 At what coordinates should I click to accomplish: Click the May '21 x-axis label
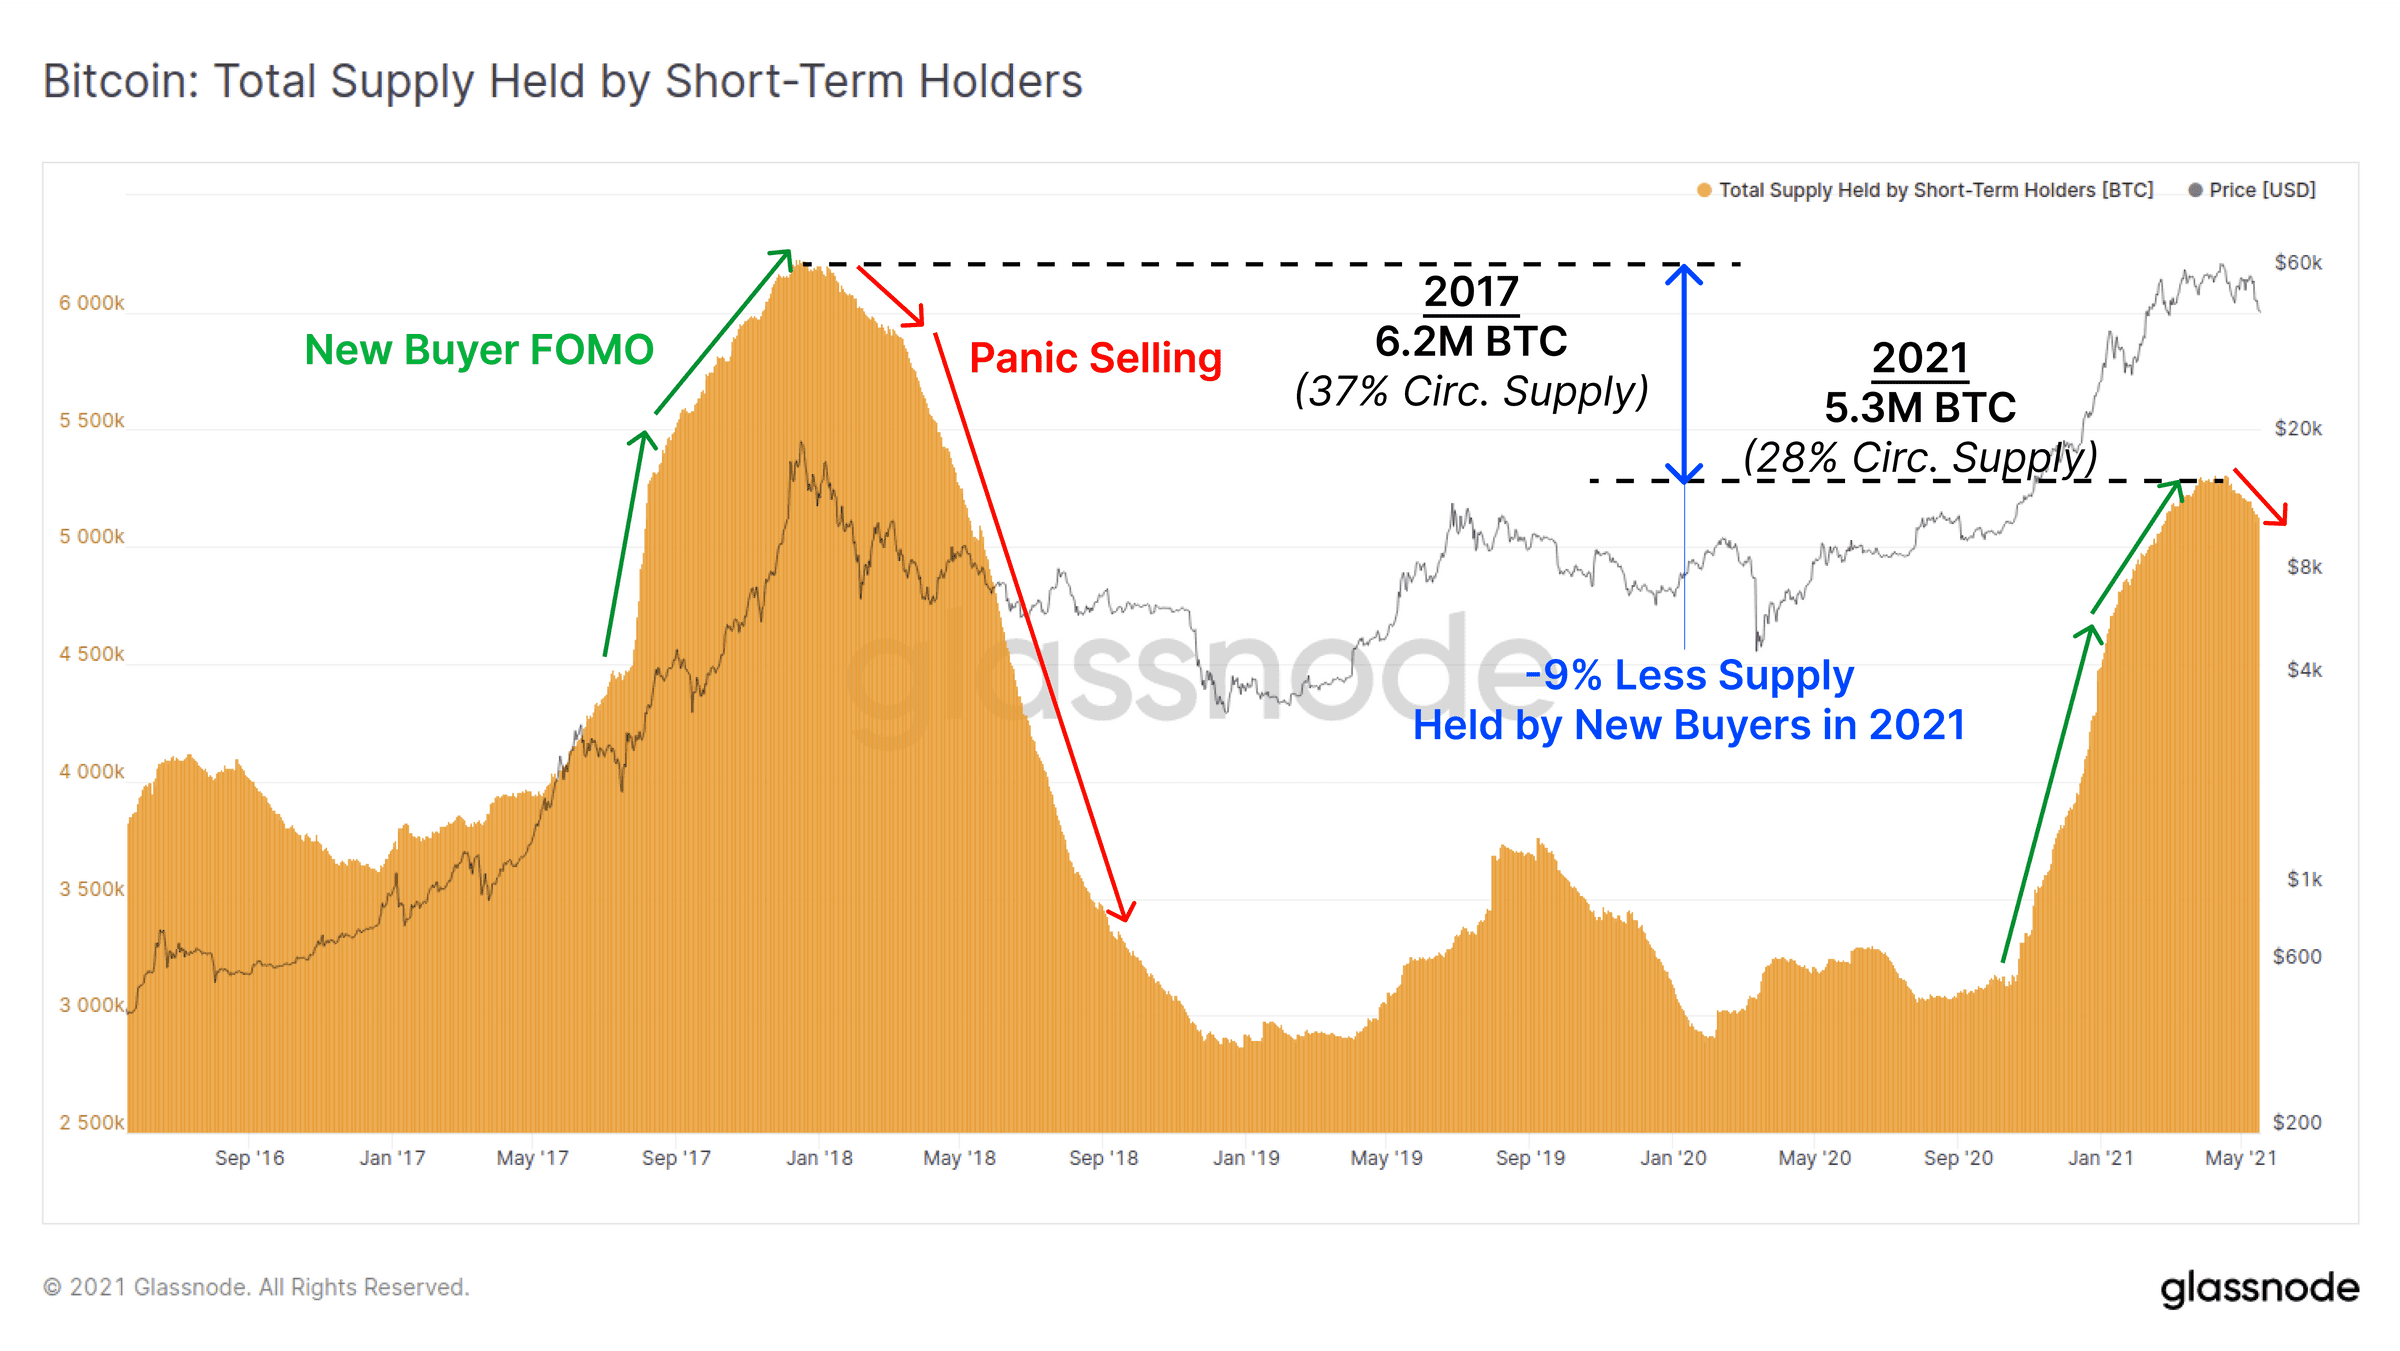pyautogui.click(x=2240, y=1158)
